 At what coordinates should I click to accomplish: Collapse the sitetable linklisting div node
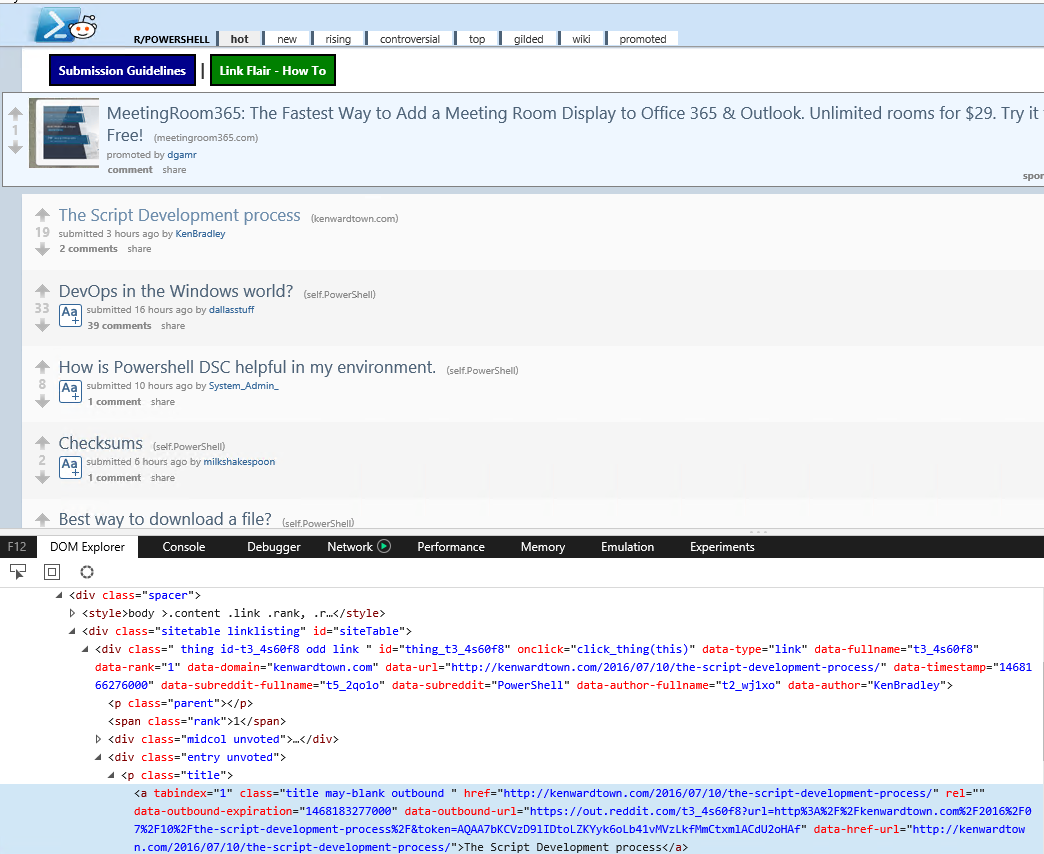click(72, 631)
